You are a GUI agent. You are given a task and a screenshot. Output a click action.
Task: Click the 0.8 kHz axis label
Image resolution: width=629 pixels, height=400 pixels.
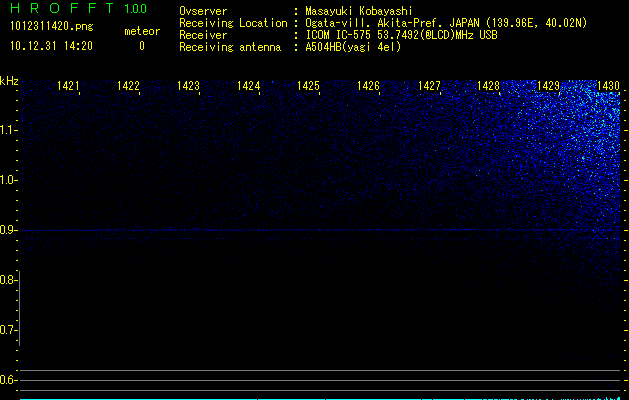tap(8, 280)
